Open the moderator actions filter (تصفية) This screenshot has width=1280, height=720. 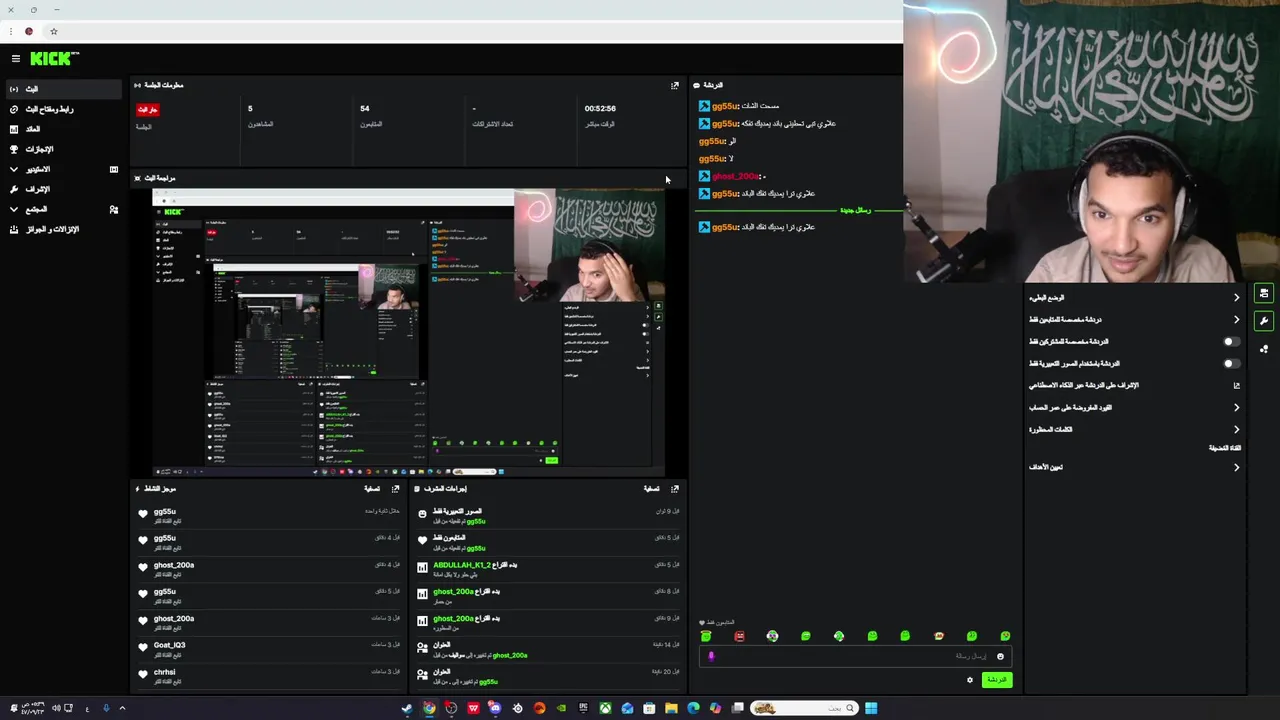pyautogui.click(x=651, y=489)
